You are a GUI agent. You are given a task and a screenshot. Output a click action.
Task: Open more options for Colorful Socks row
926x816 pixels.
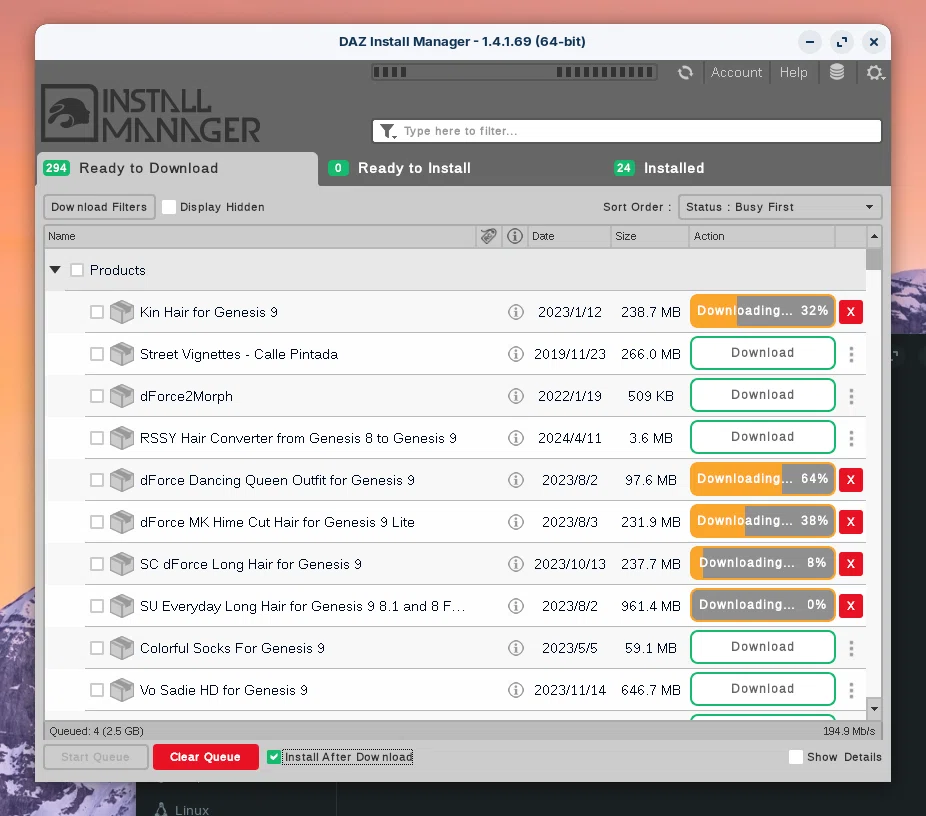point(851,648)
